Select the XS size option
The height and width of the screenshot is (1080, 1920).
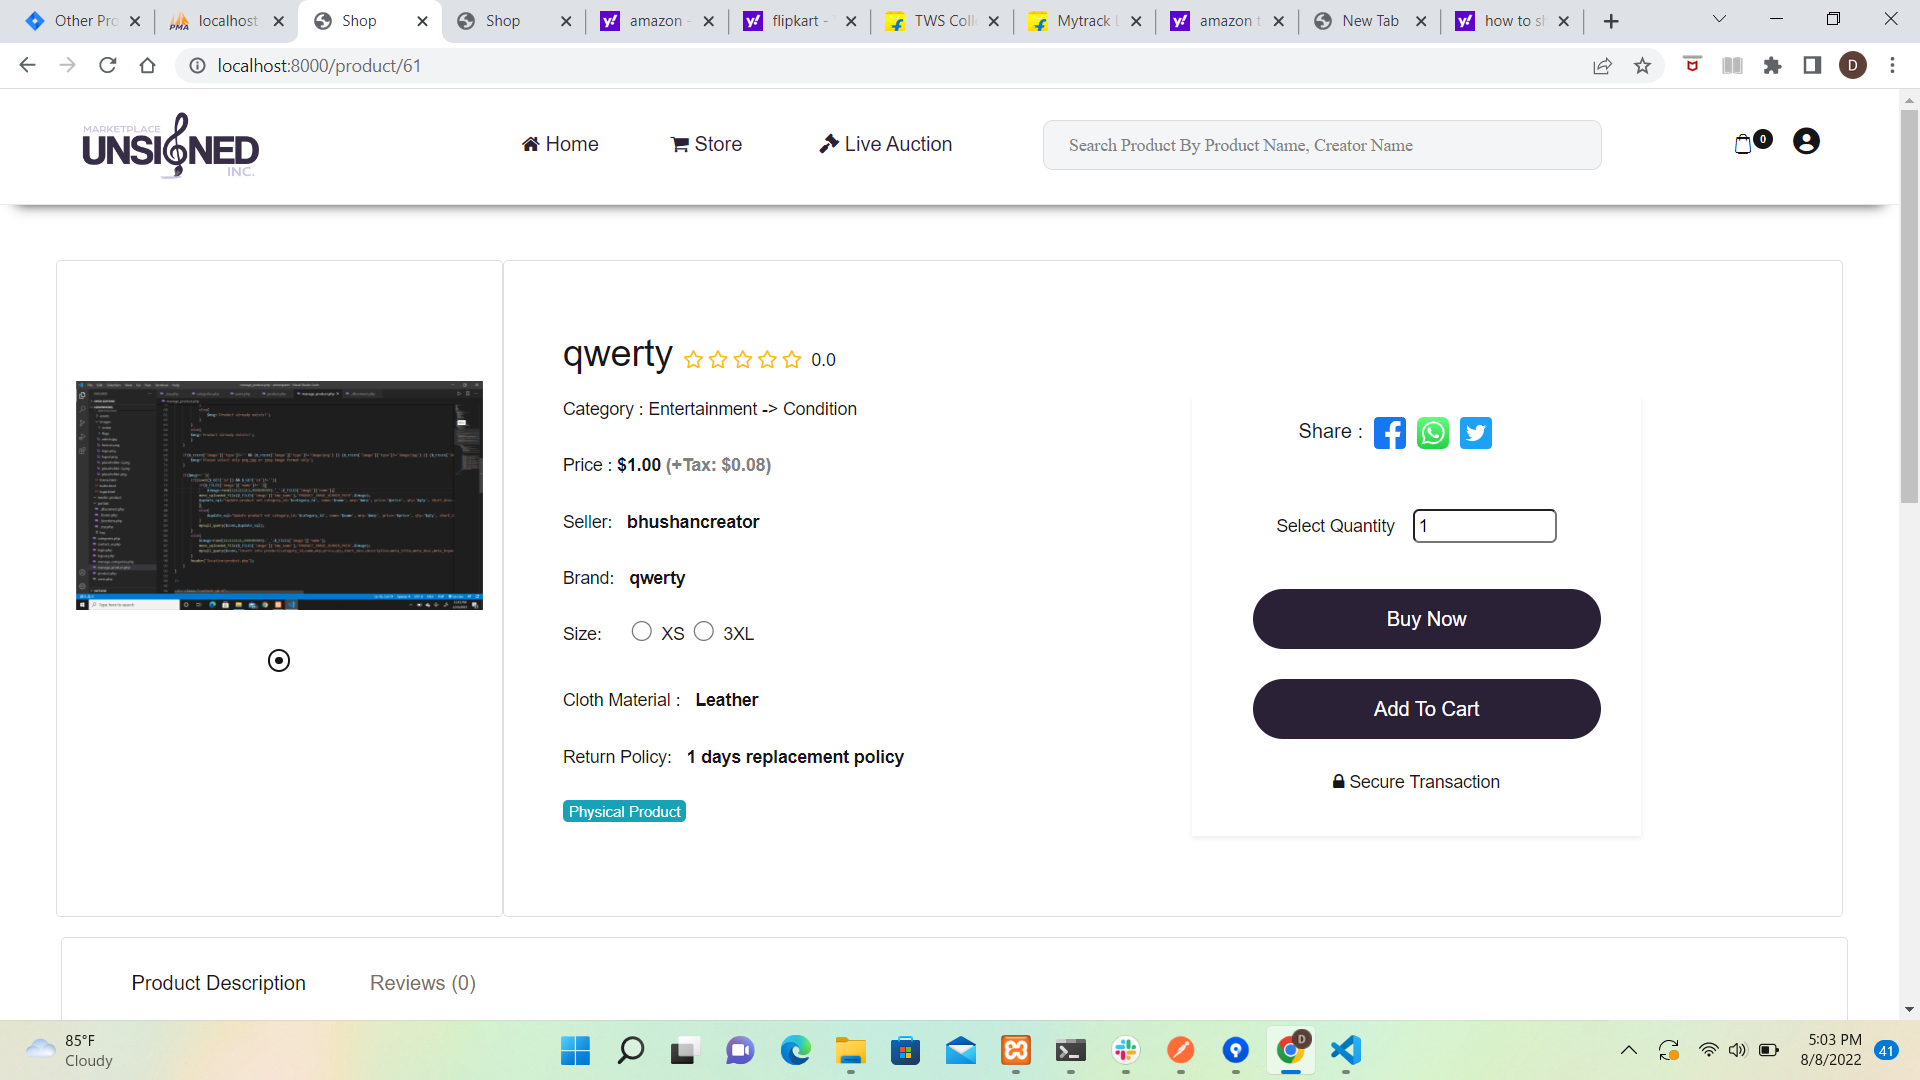[x=642, y=632]
